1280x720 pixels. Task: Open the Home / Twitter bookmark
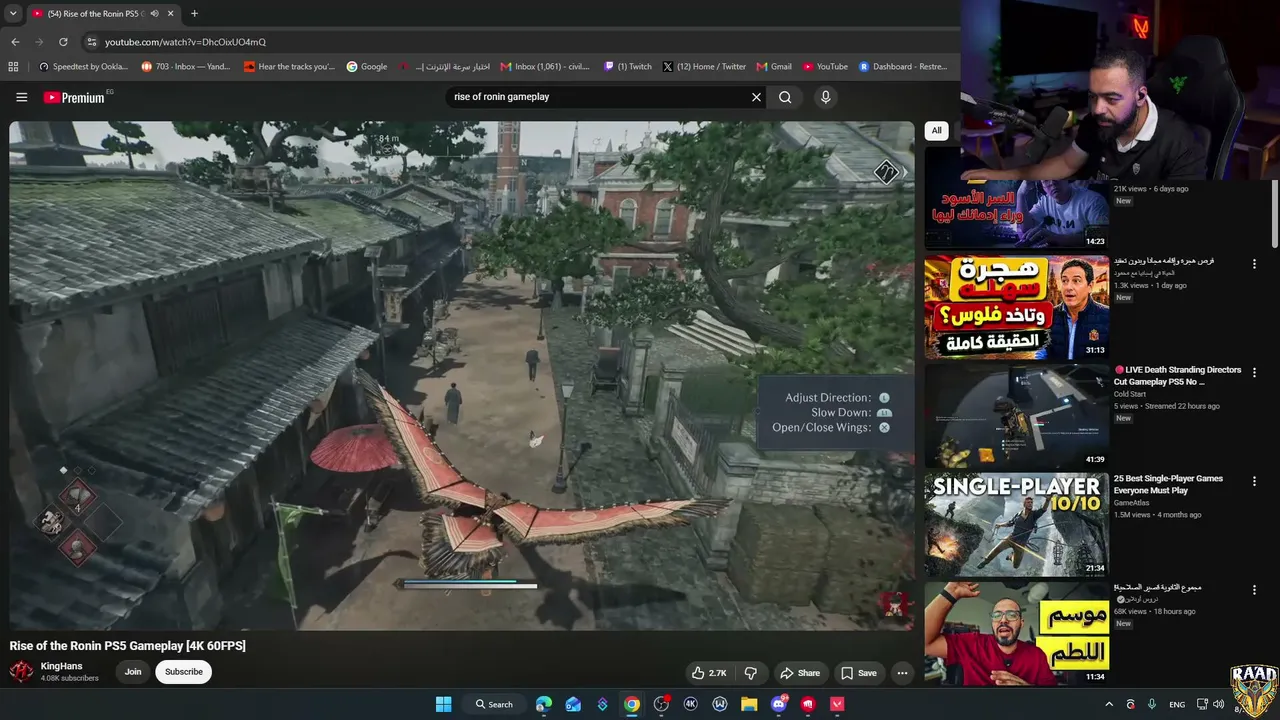tap(704, 67)
